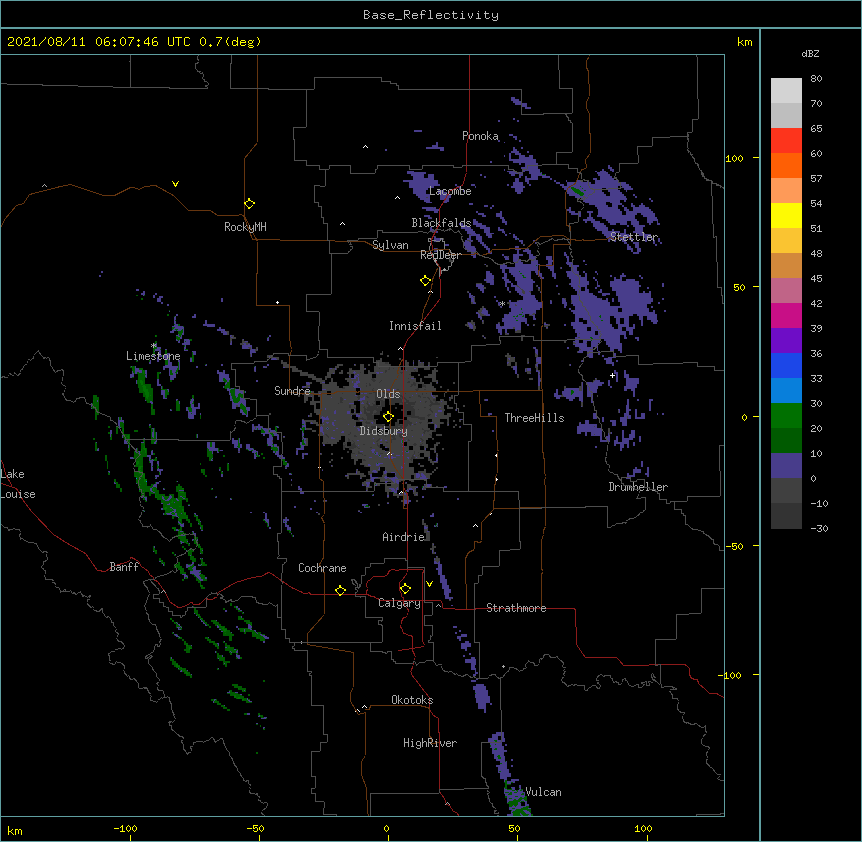The height and width of the screenshot is (842, 862).
Task: Click the Okotoks label
Action: [x=412, y=700]
